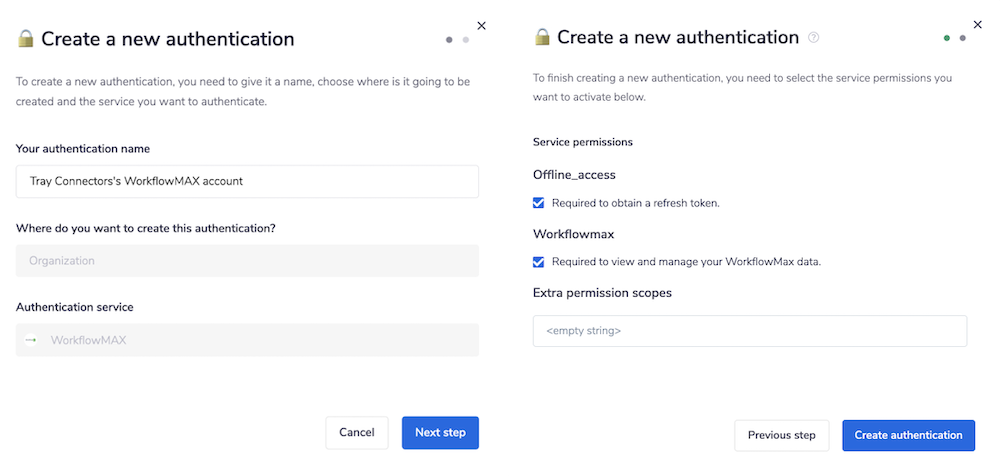The image size is (1000, 476).
Task: Close the Service permissions dialog
Action: [978, 24]
